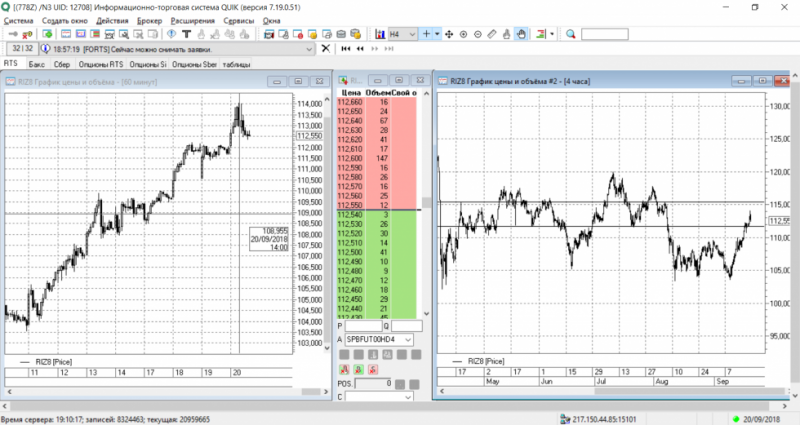Click the connect (key) icon in toolbar
Viewport: 800px width, 425px height.
tap(13, 34)
